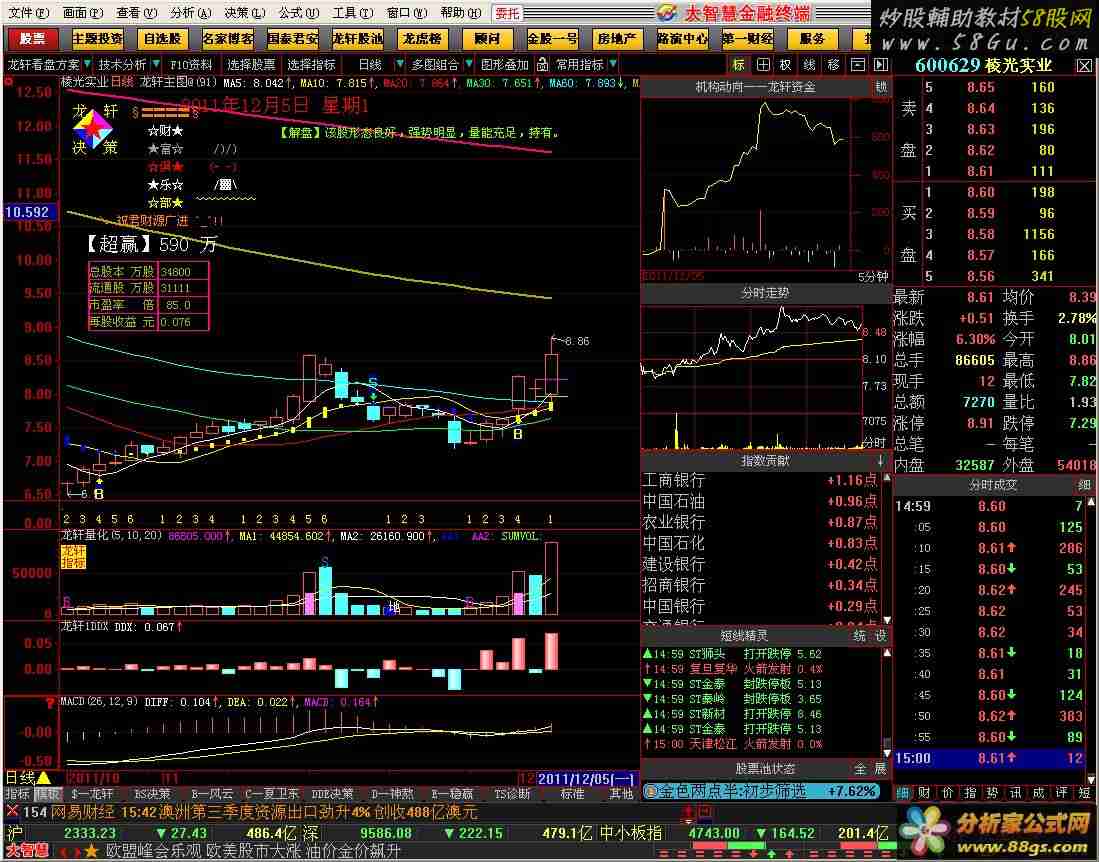Screen dimensions: 1099x862
Task: Select the $一龙轩 template tab
Action: pos(92,794)
